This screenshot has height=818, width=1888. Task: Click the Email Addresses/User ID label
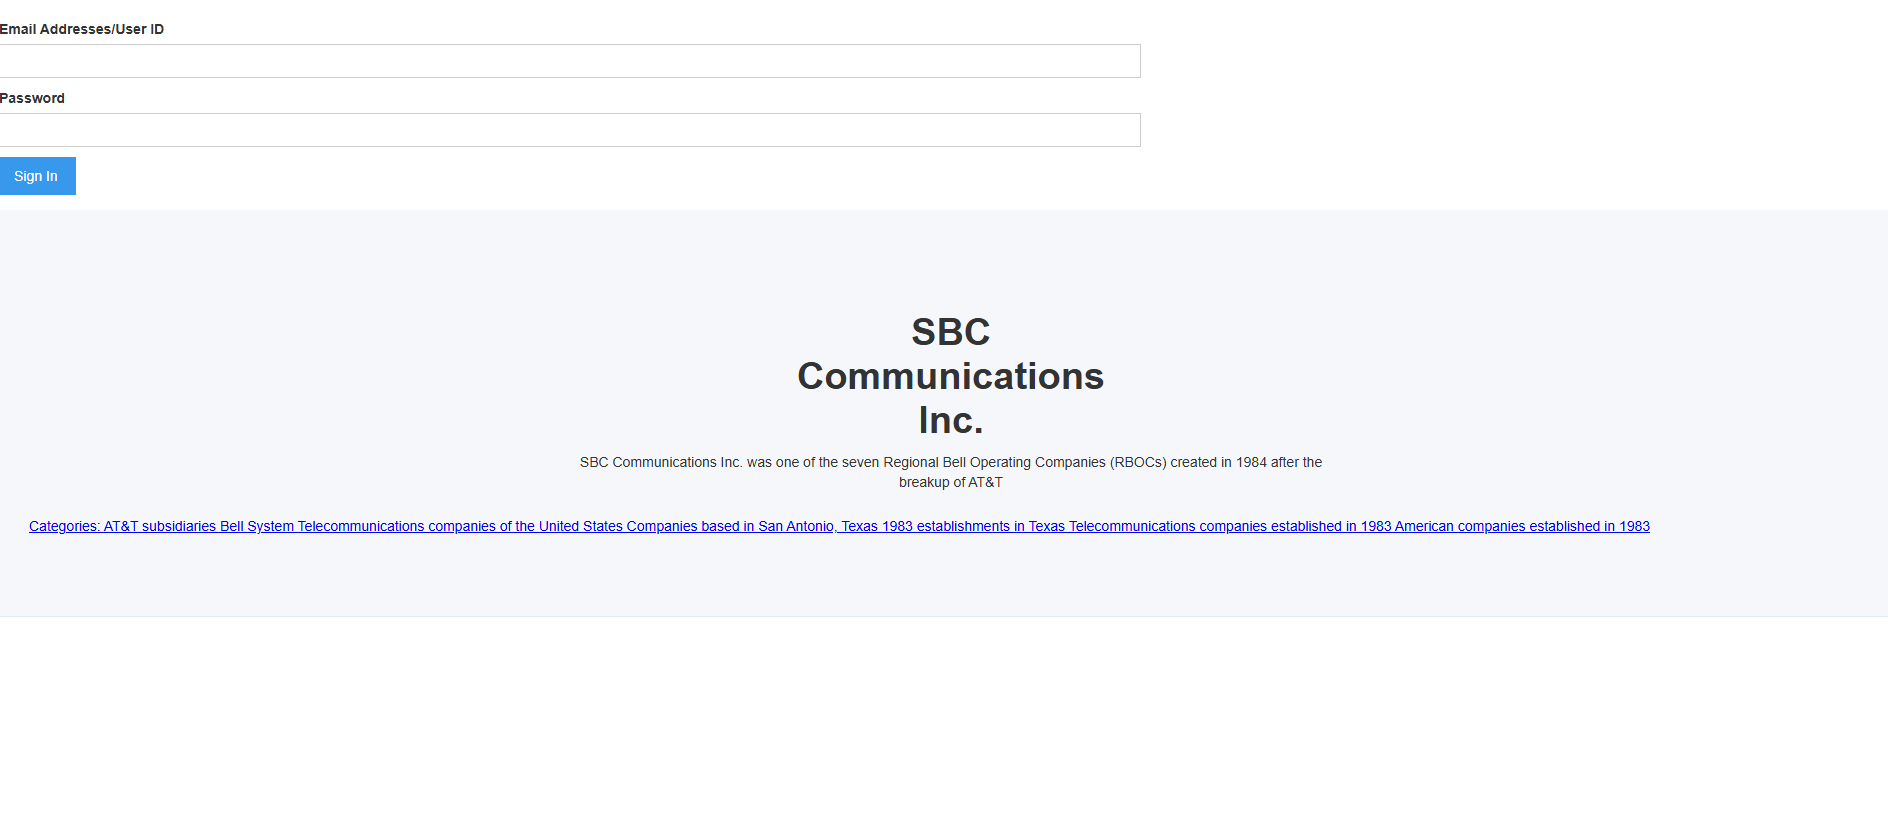coord(82,29)
